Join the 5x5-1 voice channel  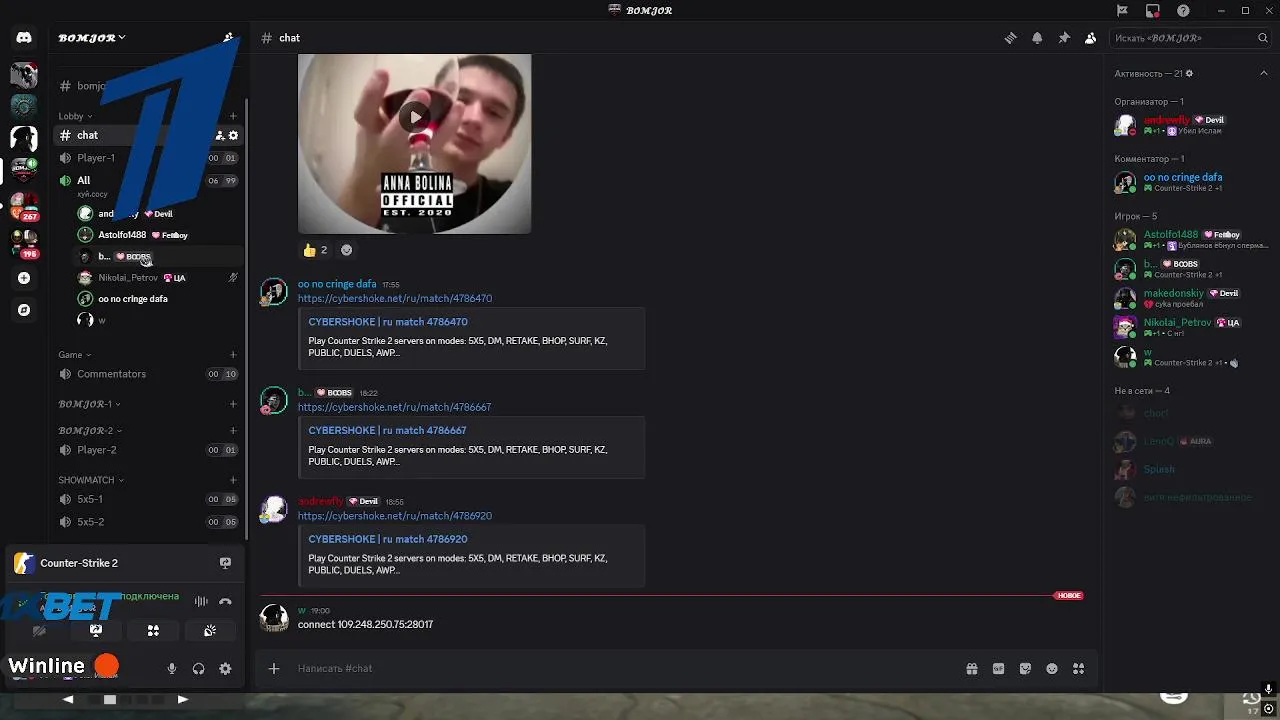click(x=148, y=499)
